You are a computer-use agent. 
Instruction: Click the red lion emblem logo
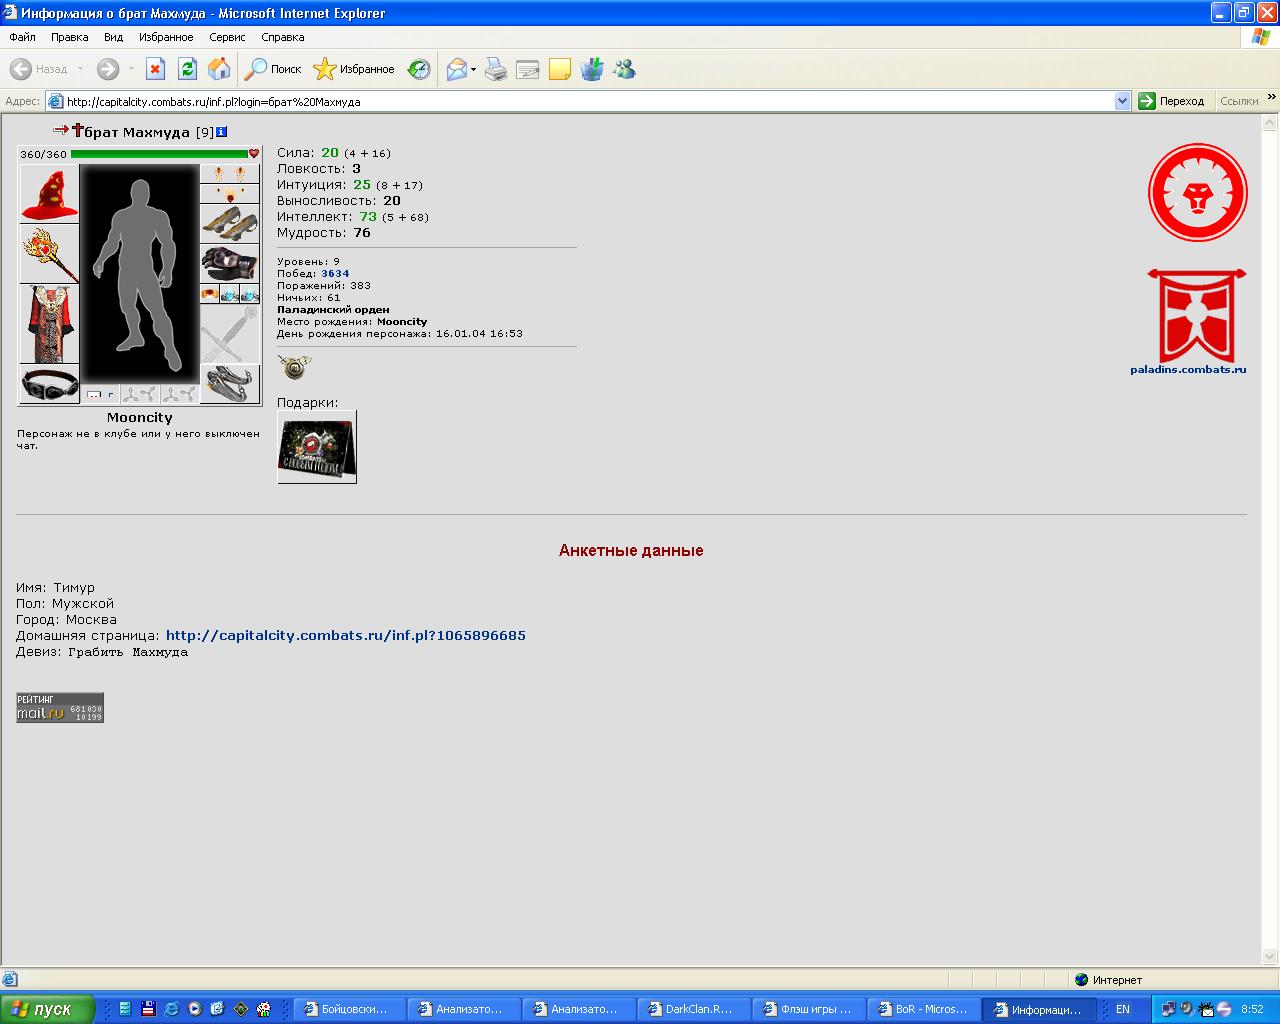(x=1197, y=192)
